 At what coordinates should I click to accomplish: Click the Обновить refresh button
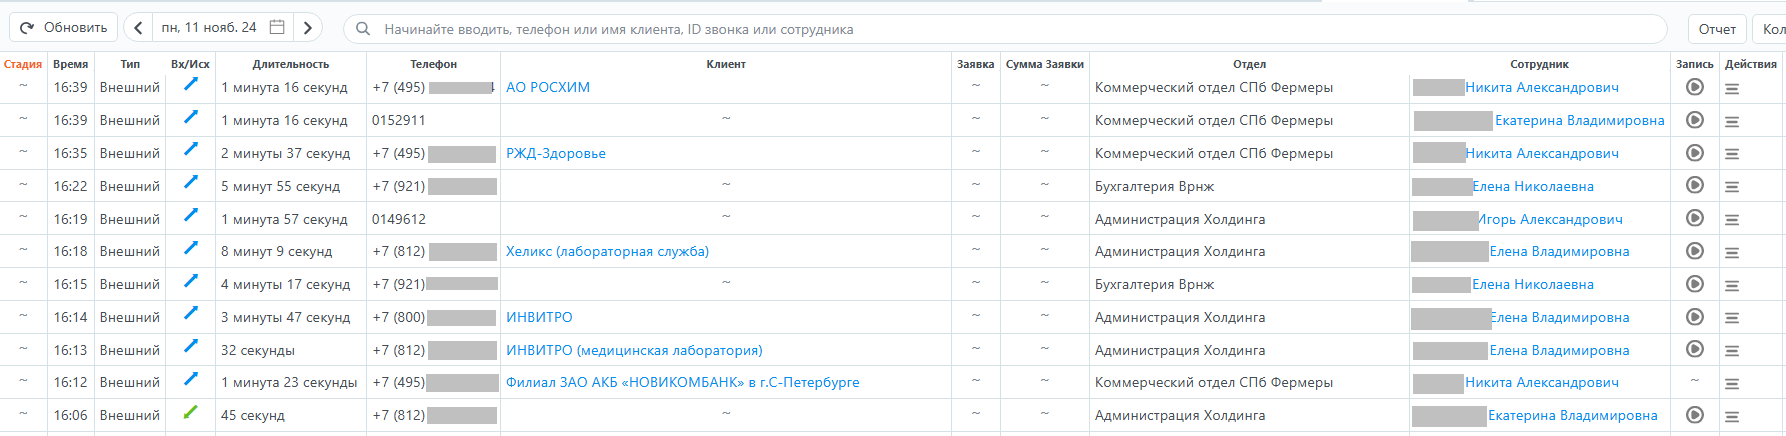click(x=64, y=28)
